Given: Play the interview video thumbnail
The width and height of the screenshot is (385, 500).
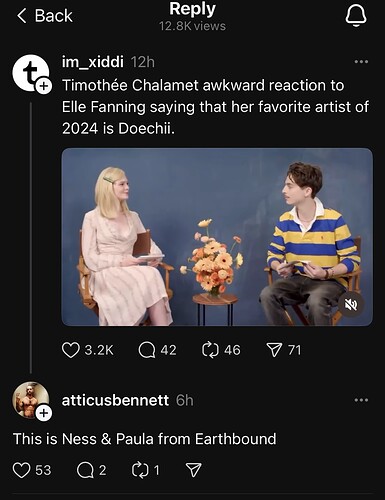Looking at the screenshot, I should (217, 237).
